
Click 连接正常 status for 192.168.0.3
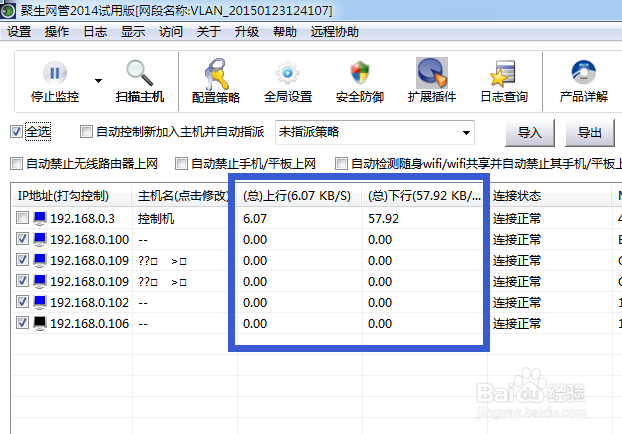coord(516,219)
